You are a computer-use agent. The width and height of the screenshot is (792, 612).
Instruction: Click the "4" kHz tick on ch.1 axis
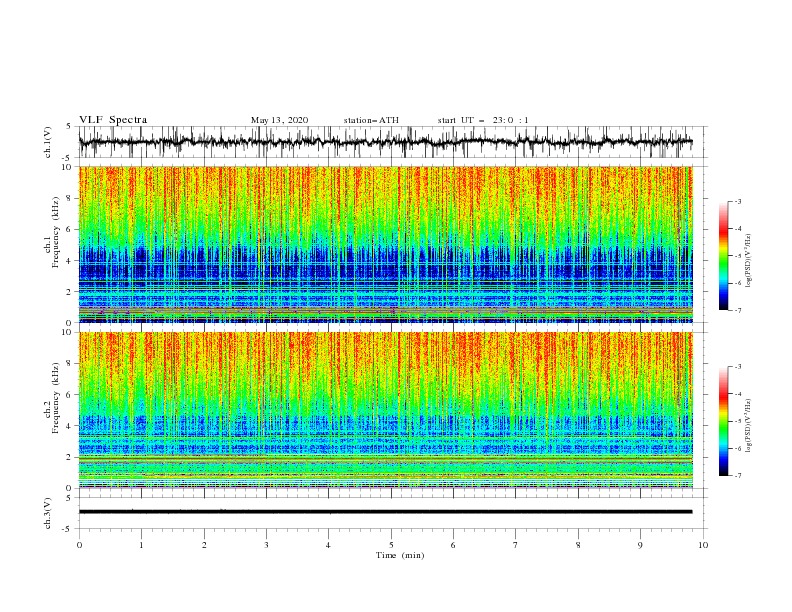tap(70, 261)
